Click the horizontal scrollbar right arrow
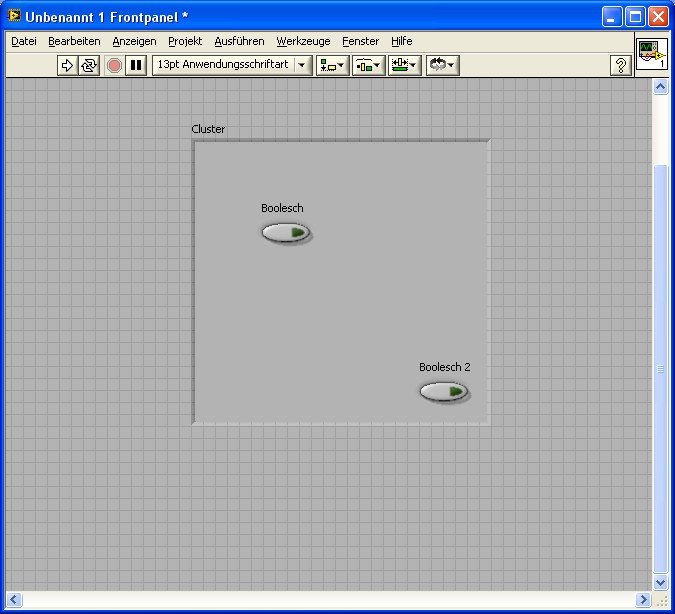The image size is (675, 614). pyautogui.click(x=644, y=599)
